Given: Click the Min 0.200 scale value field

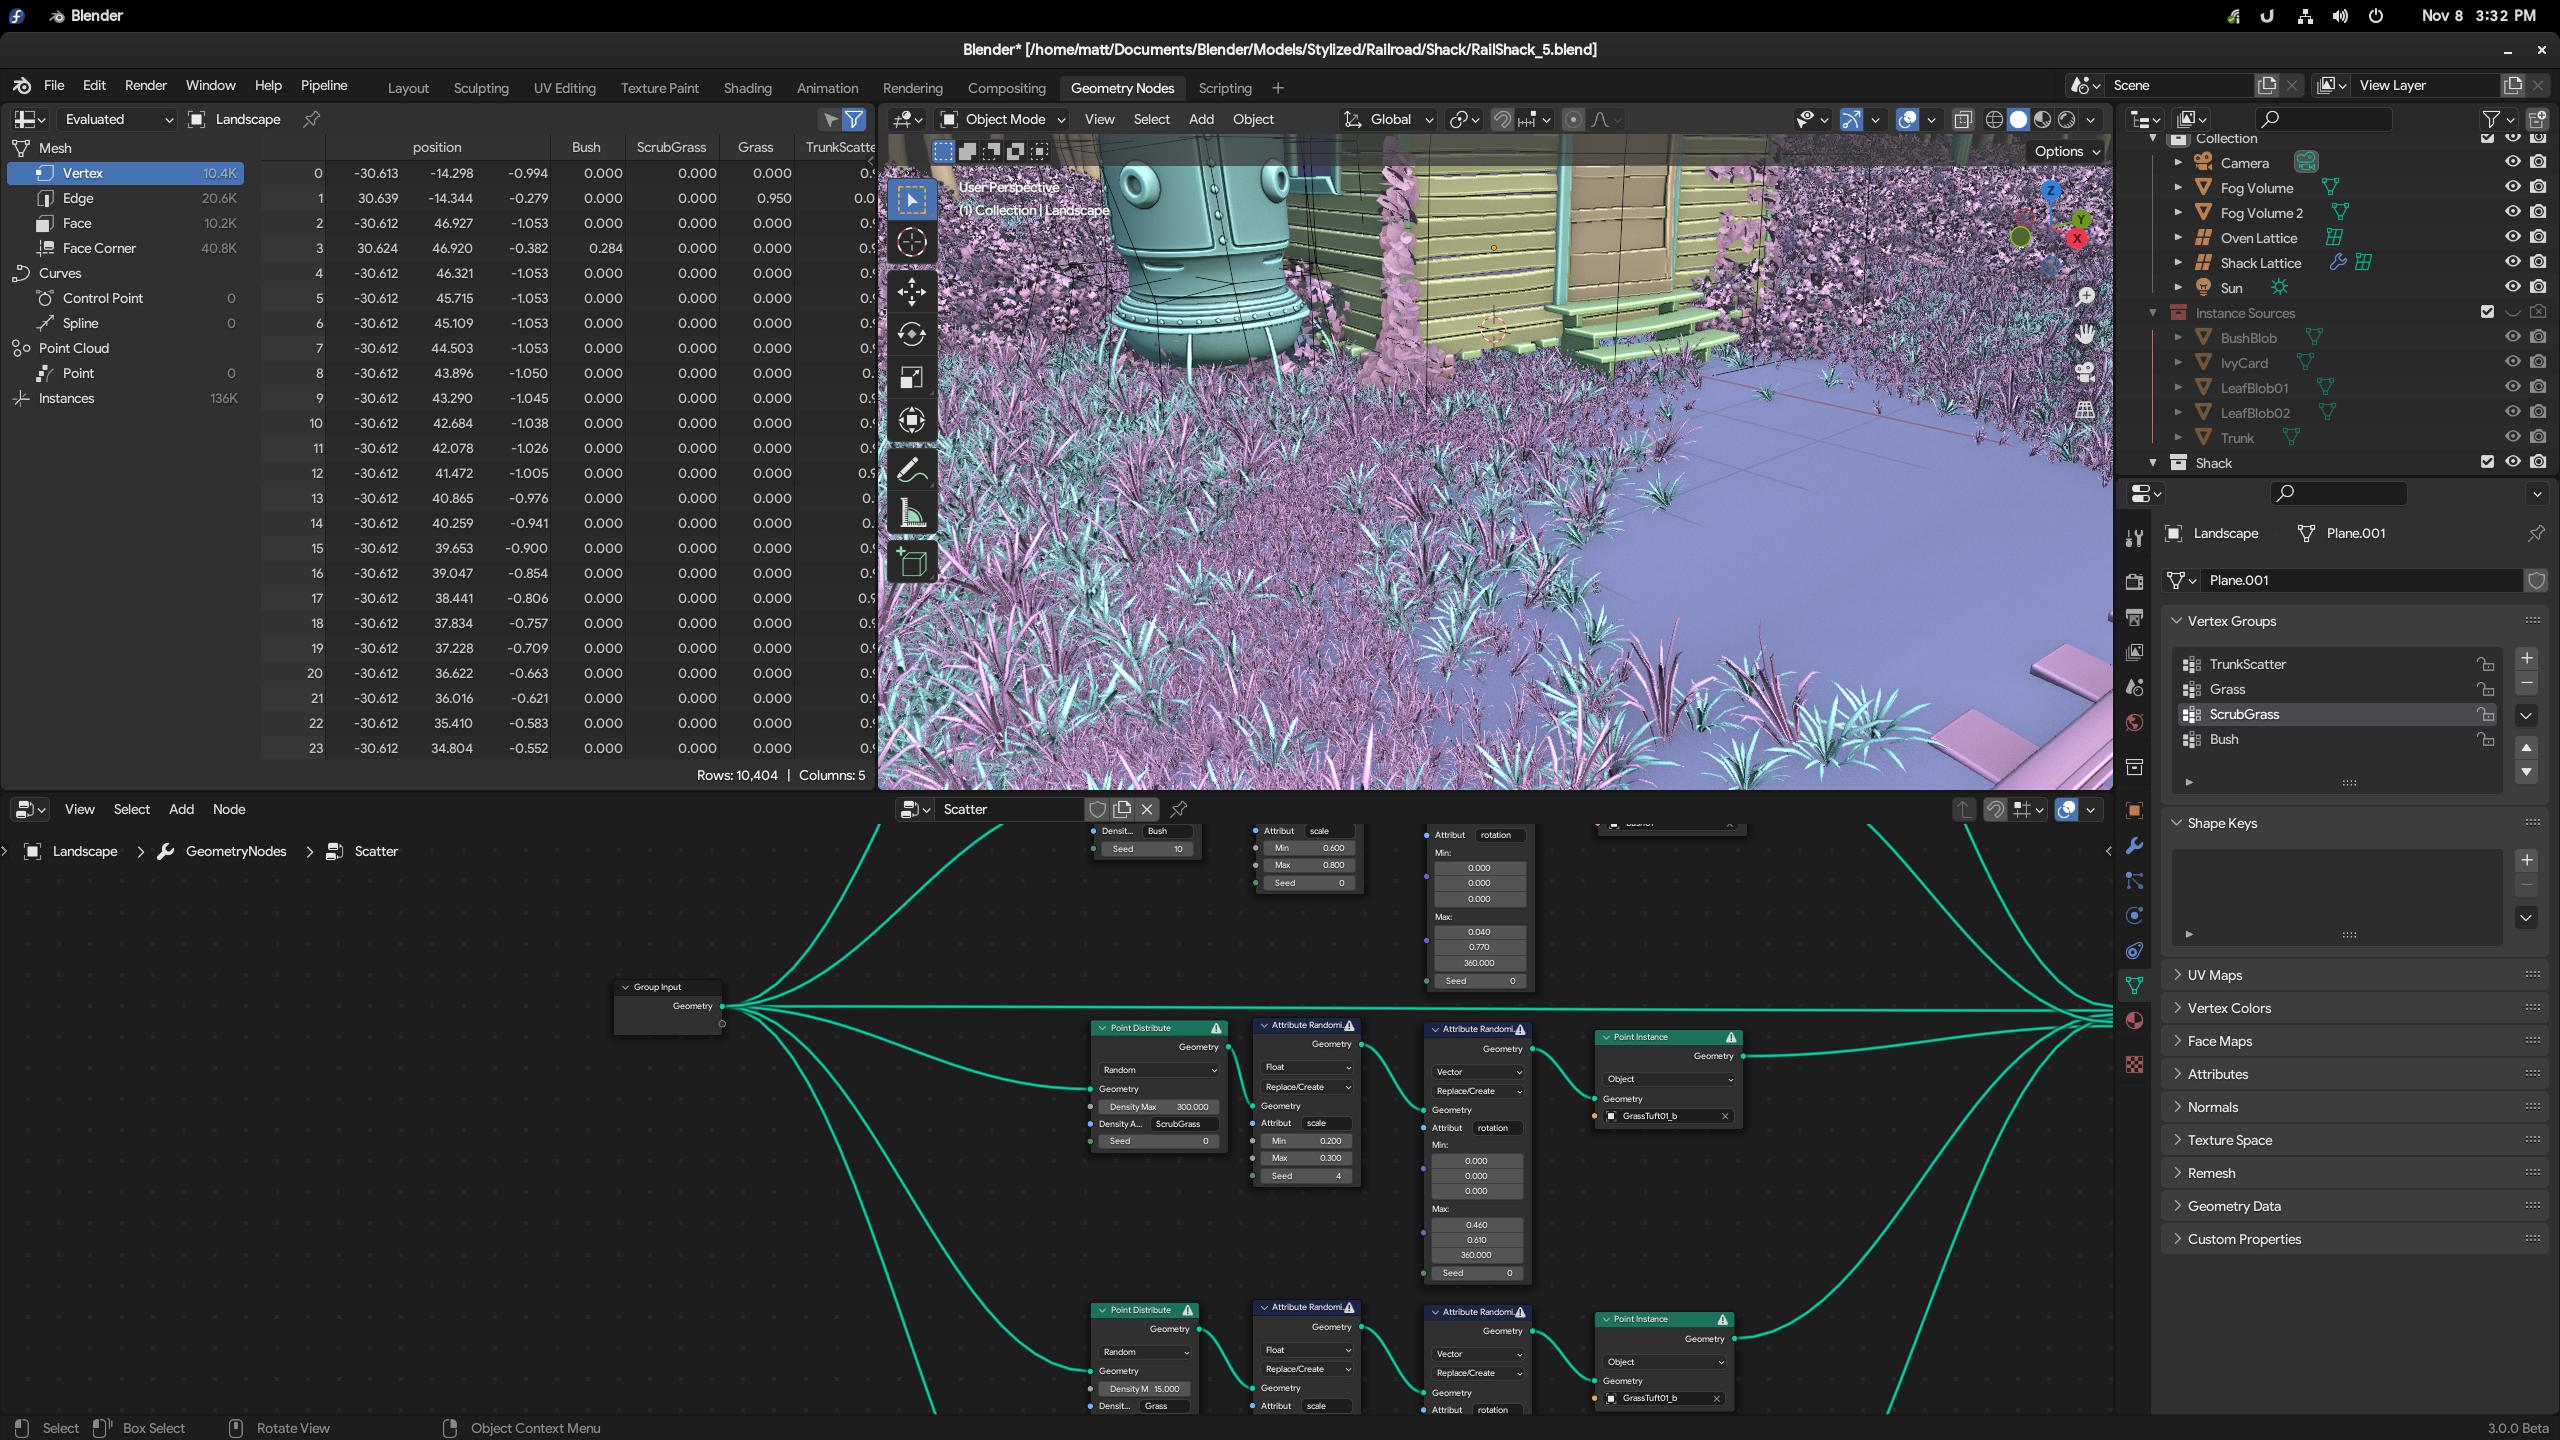Looking at the screenshot, I should click(1307, 1141).
